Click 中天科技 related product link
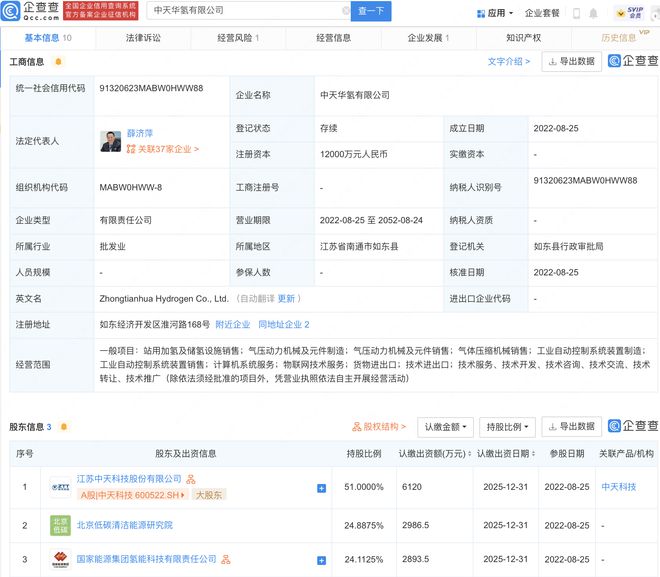This screenshot has width=660, height=577. [x=619, y=487]
